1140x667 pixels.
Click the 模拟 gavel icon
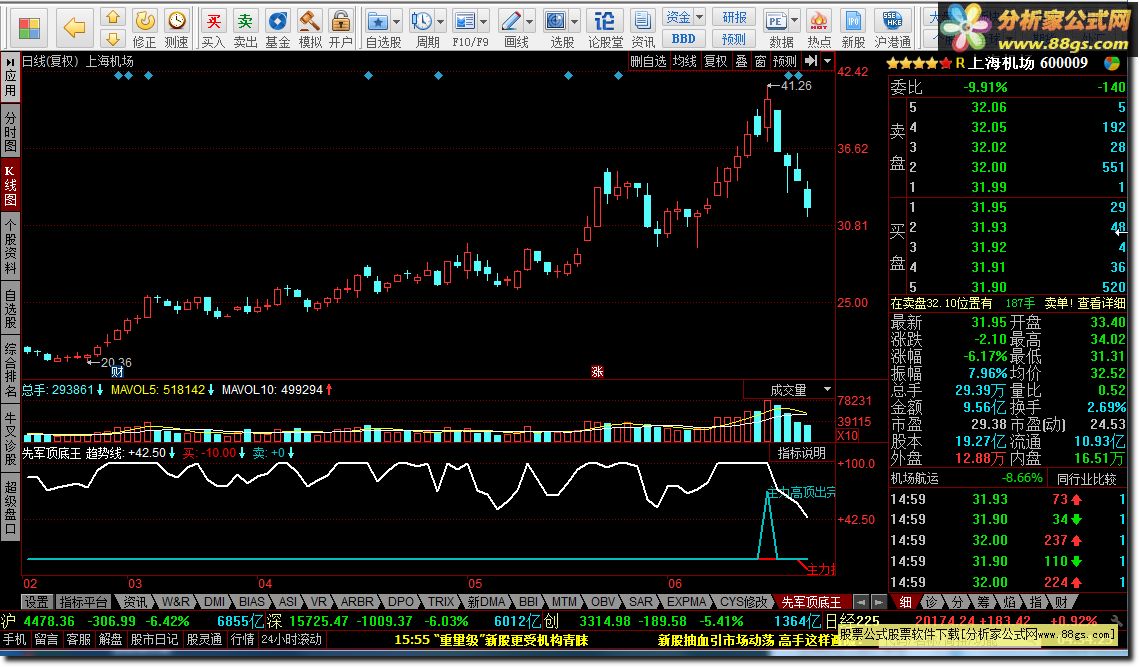click(310, 20)
